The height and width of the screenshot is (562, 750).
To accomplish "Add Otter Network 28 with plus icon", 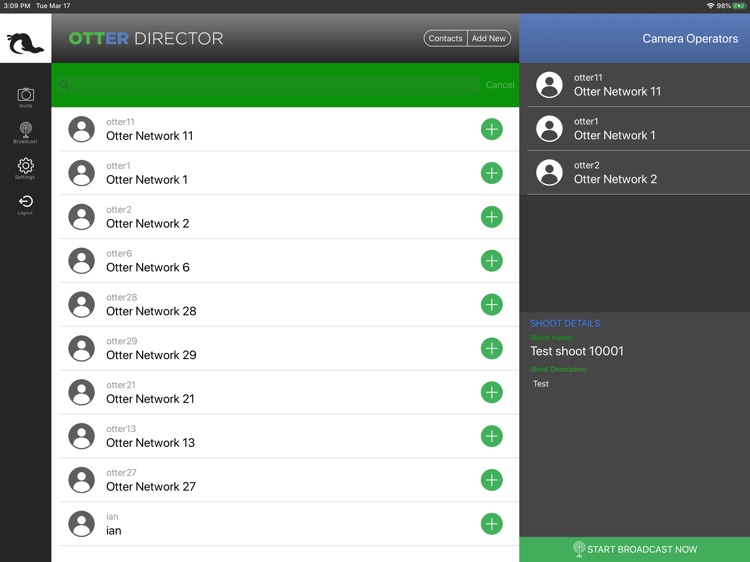I will [491, 305].
